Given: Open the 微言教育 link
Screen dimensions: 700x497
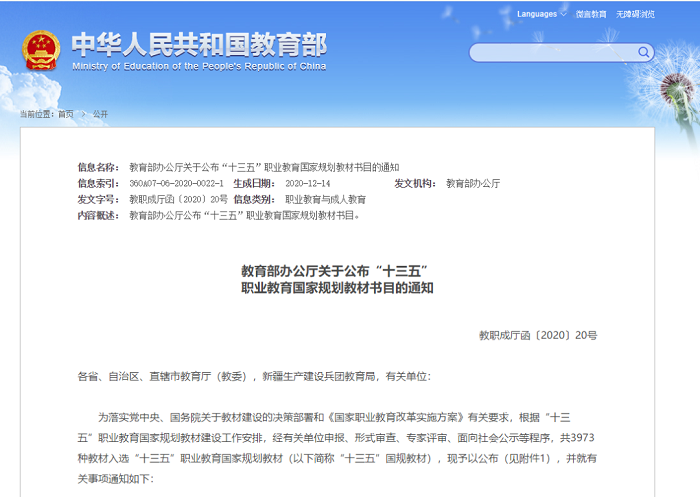Looking at the screenshot, I should click(x=590, y=14).
